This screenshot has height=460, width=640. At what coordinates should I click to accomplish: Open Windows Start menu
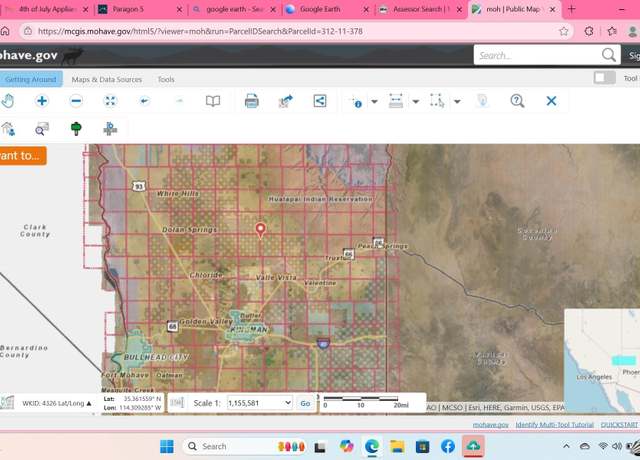point(167,446)
